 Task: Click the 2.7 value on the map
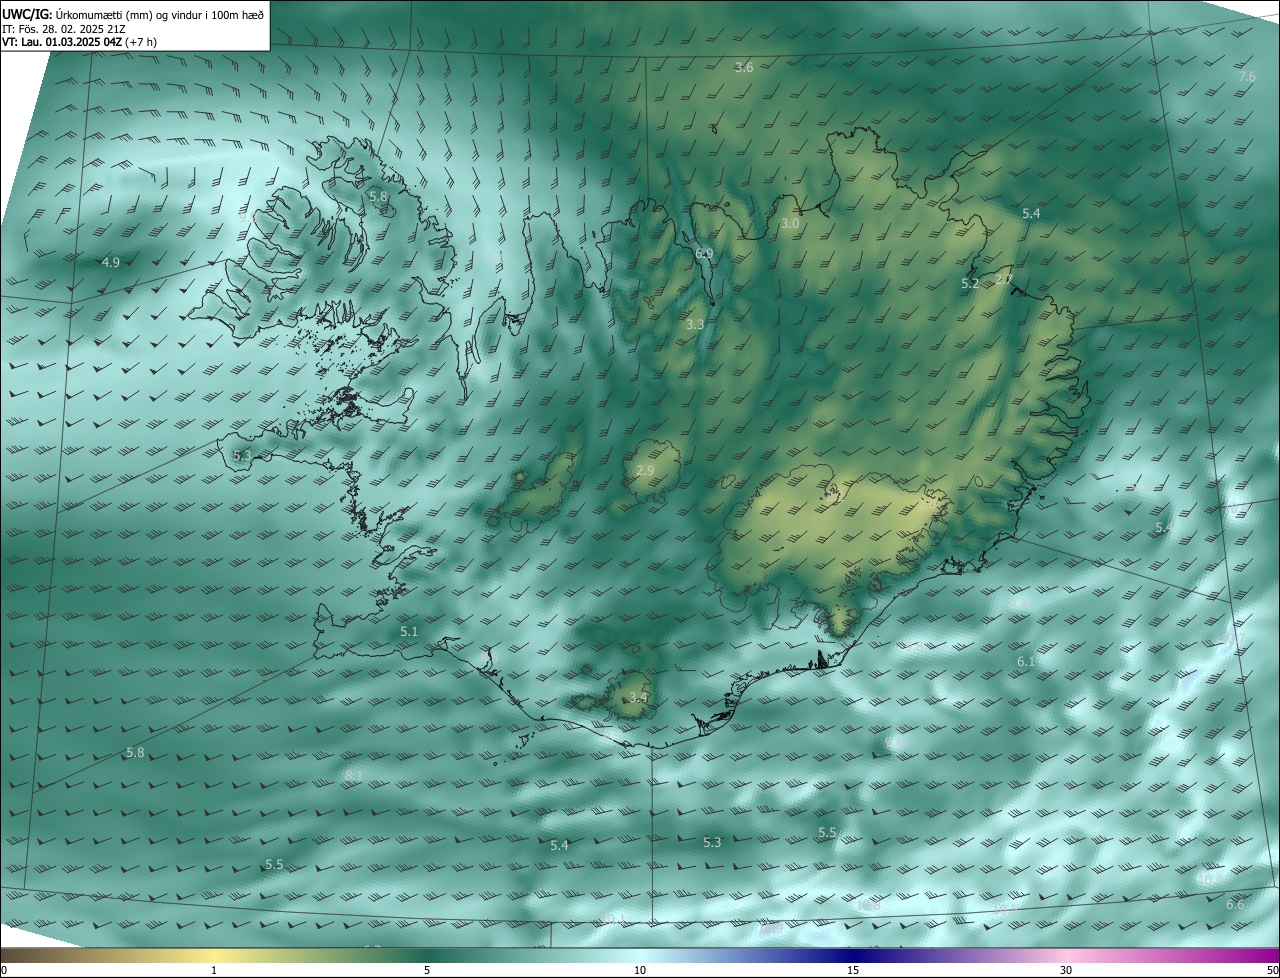[1005, 279]
